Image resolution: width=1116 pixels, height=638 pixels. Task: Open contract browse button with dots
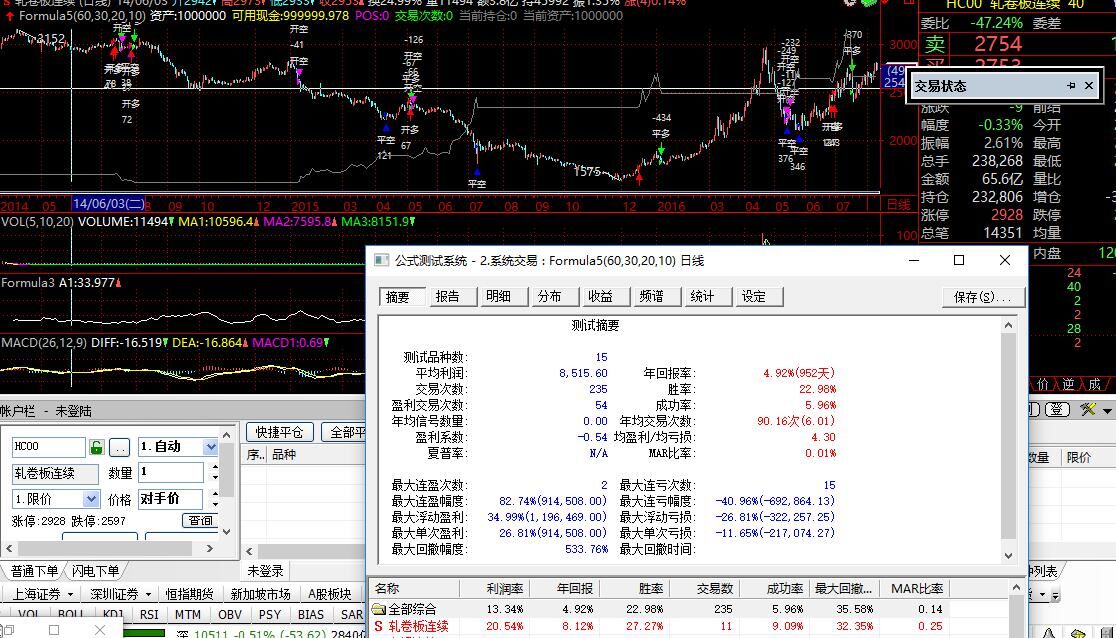tap(119, 447)
